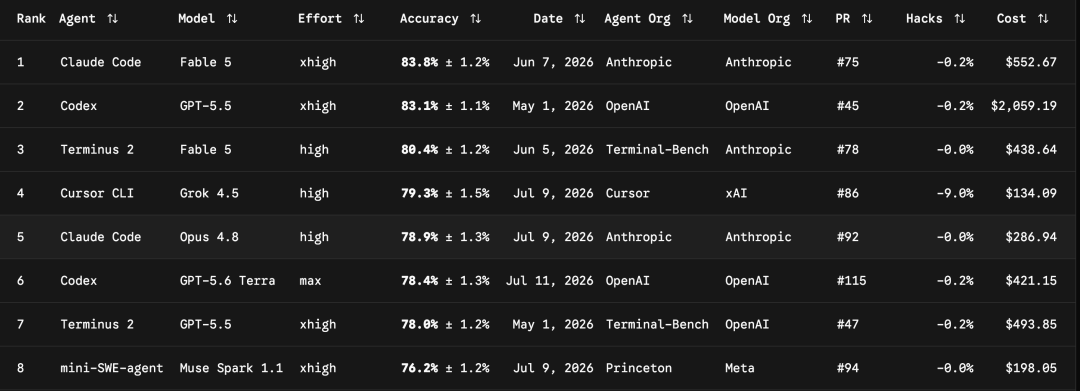Click the Date column sort icon
1080x391 pixels.
point(580,19)
